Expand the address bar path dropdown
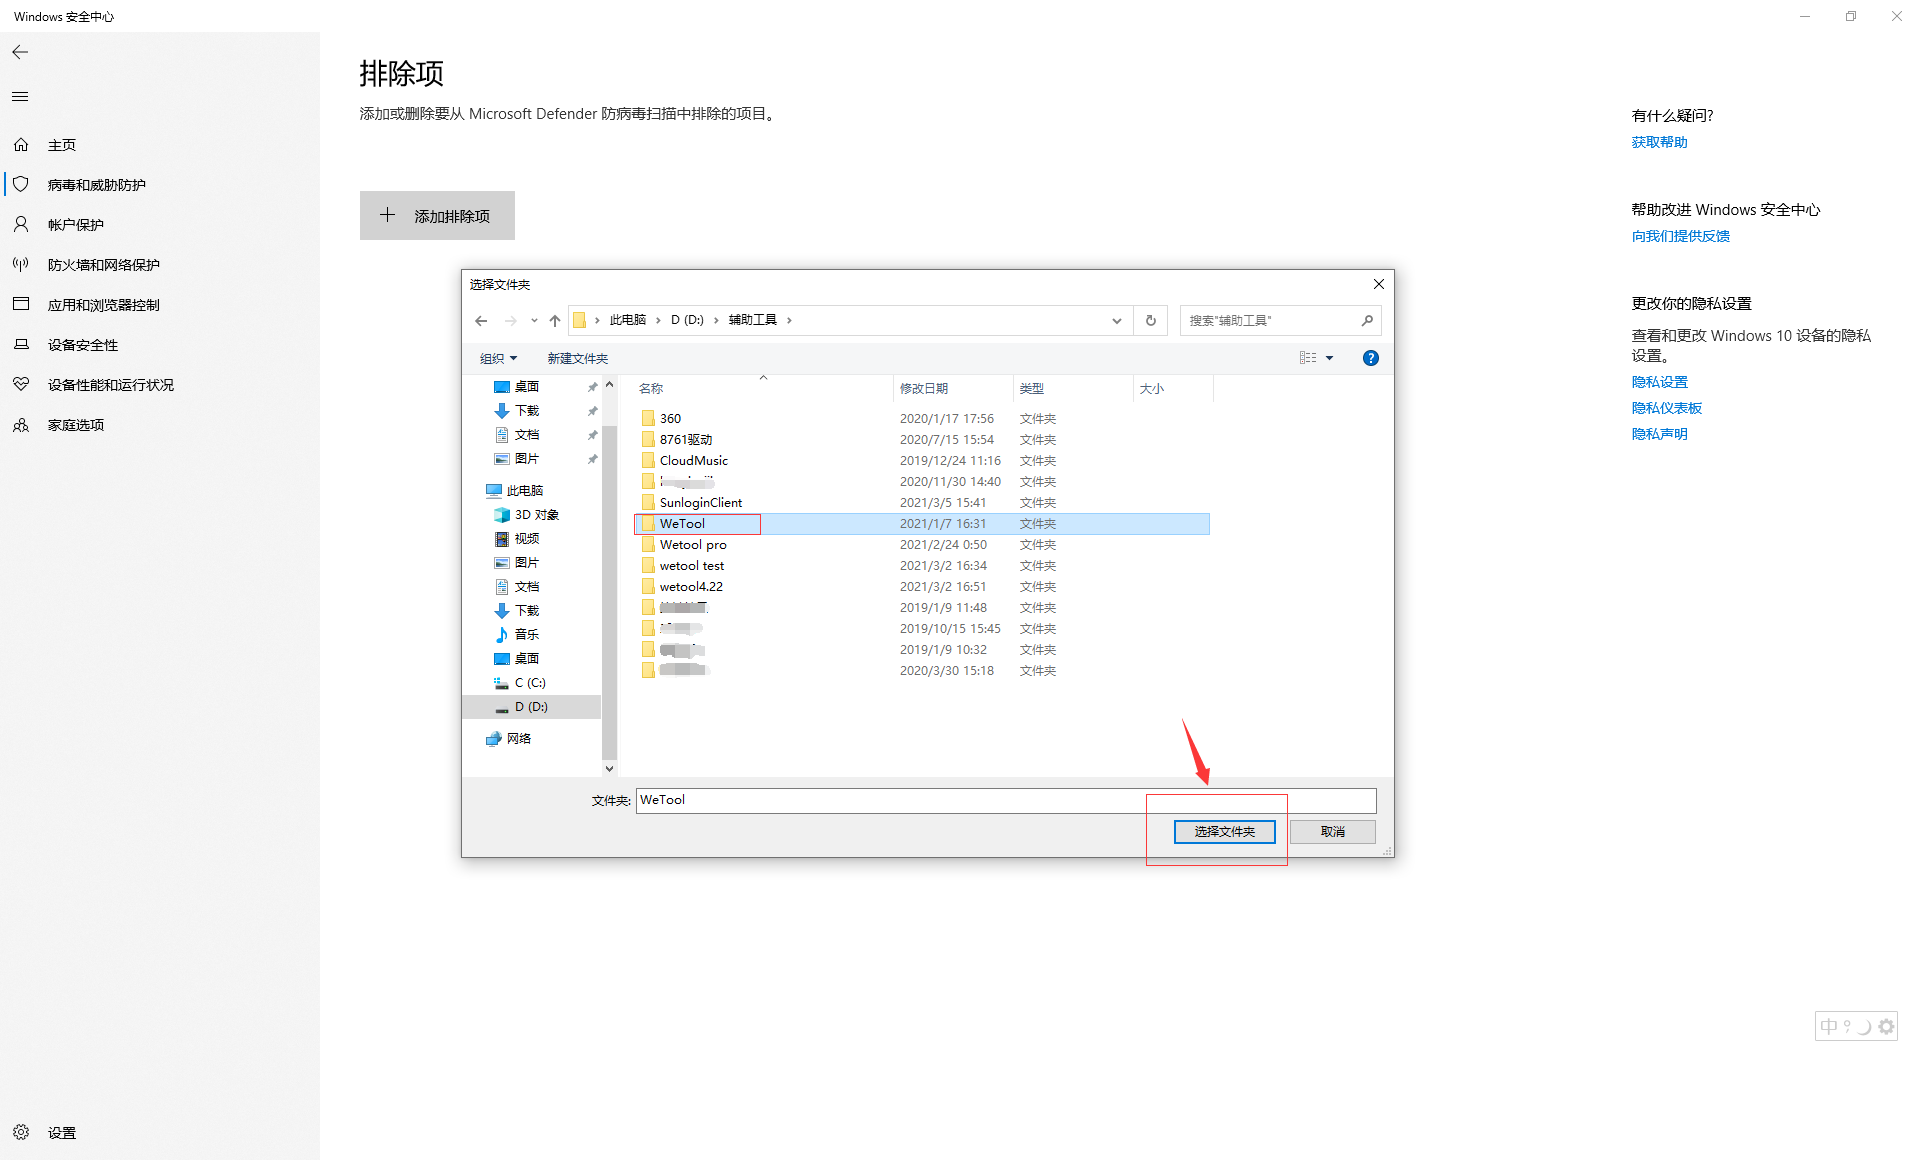 coord(1116,321)
